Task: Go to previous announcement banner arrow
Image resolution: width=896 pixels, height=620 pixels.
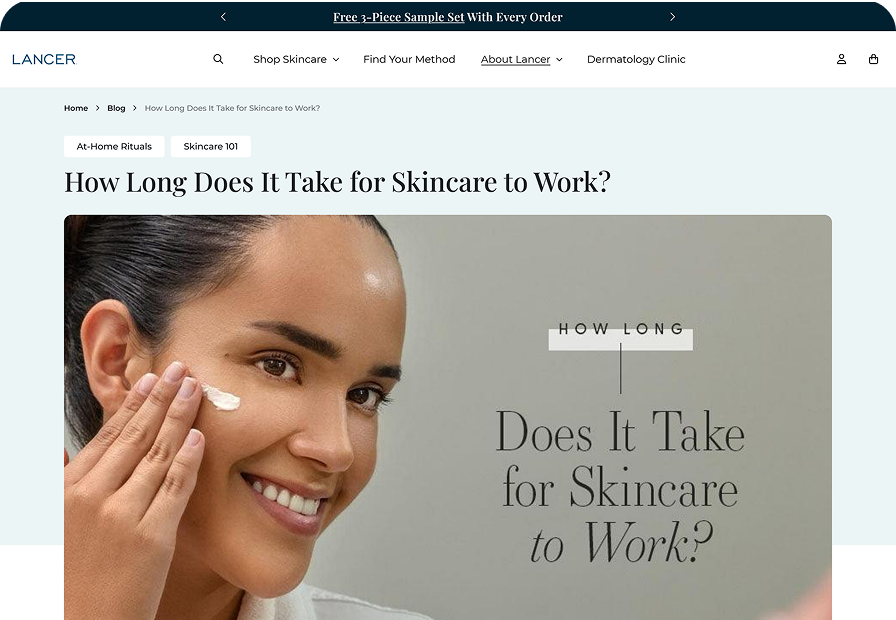Action: tap(223, 17)
